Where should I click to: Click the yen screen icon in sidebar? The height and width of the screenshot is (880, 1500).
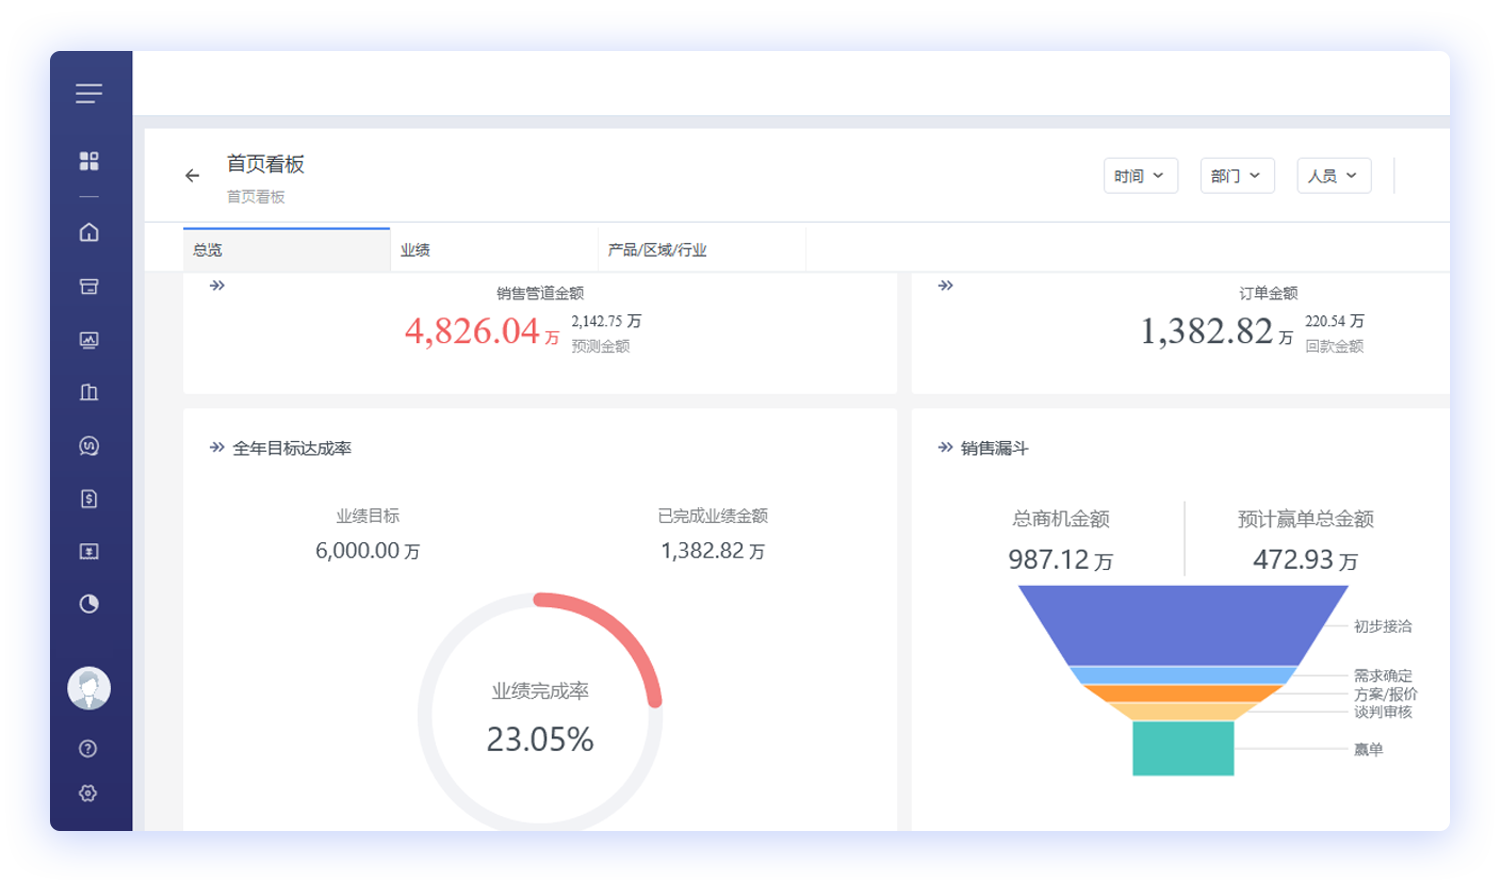pos(89,551)
